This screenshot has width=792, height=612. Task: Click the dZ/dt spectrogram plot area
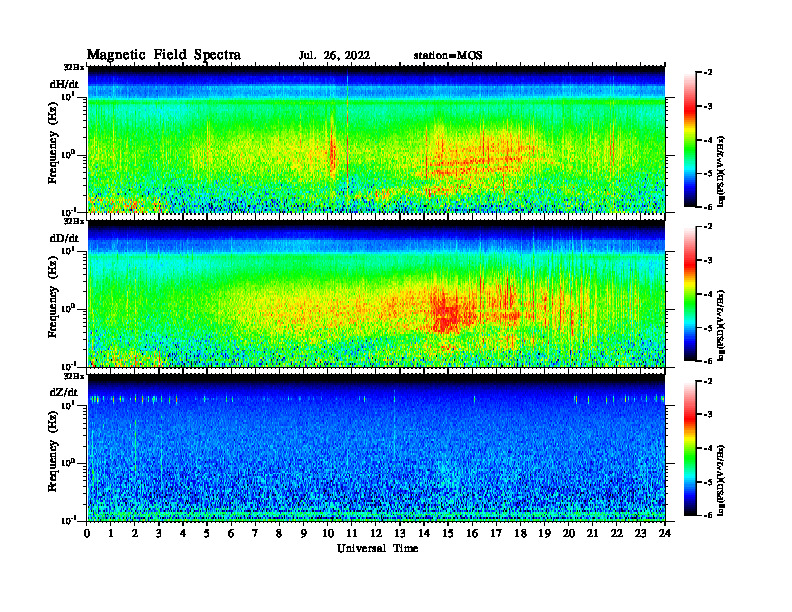click(376, 447)
